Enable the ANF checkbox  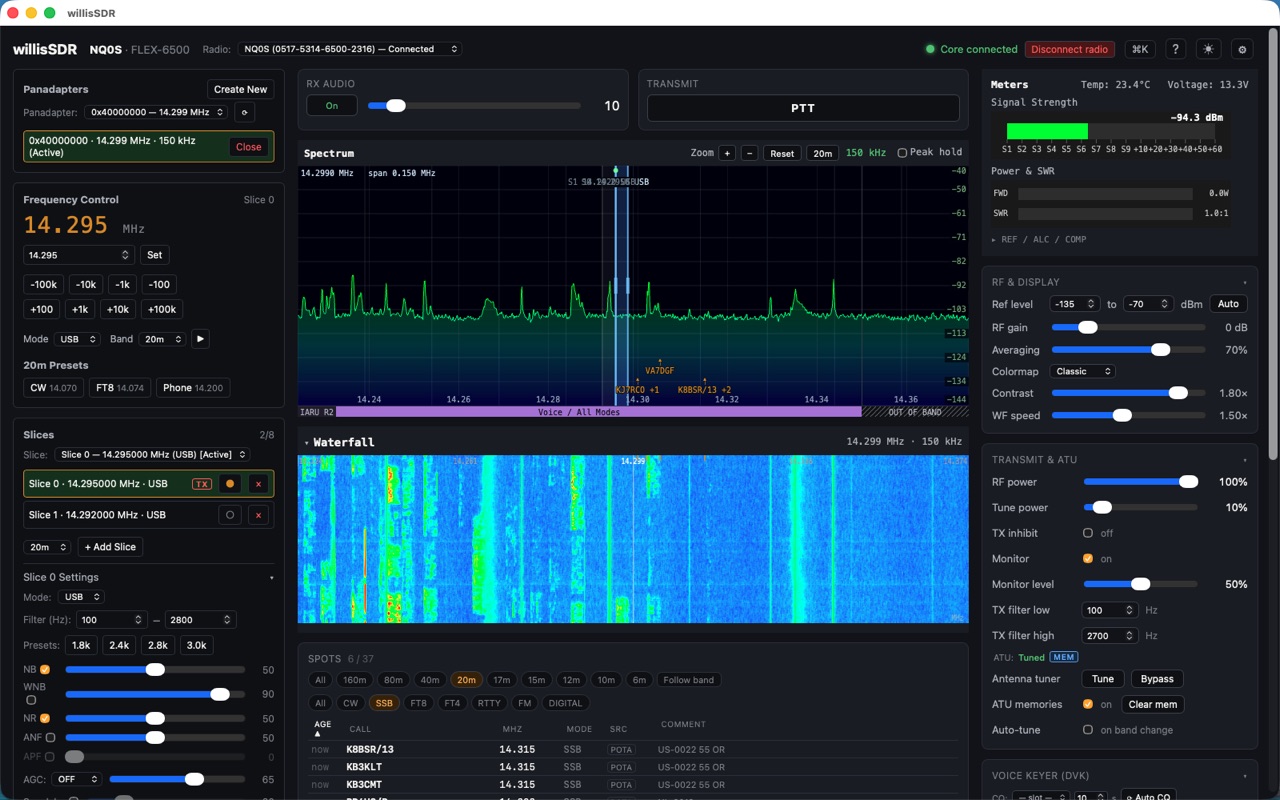(x=51, y=737)
